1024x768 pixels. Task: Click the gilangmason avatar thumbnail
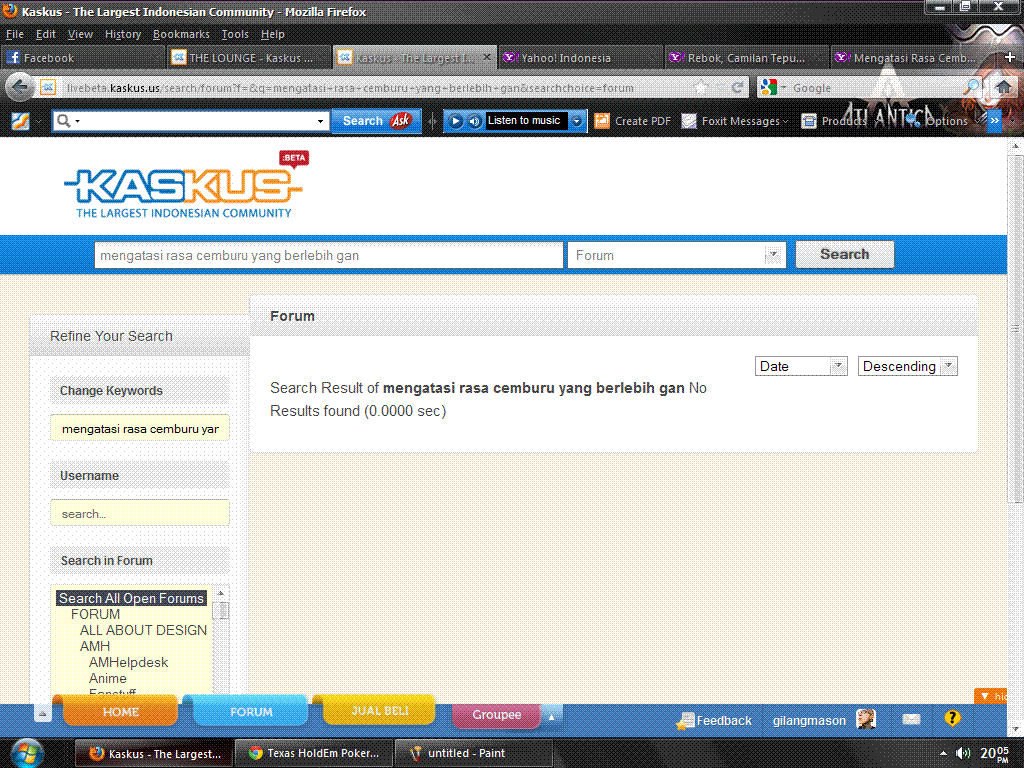point(866,719)
